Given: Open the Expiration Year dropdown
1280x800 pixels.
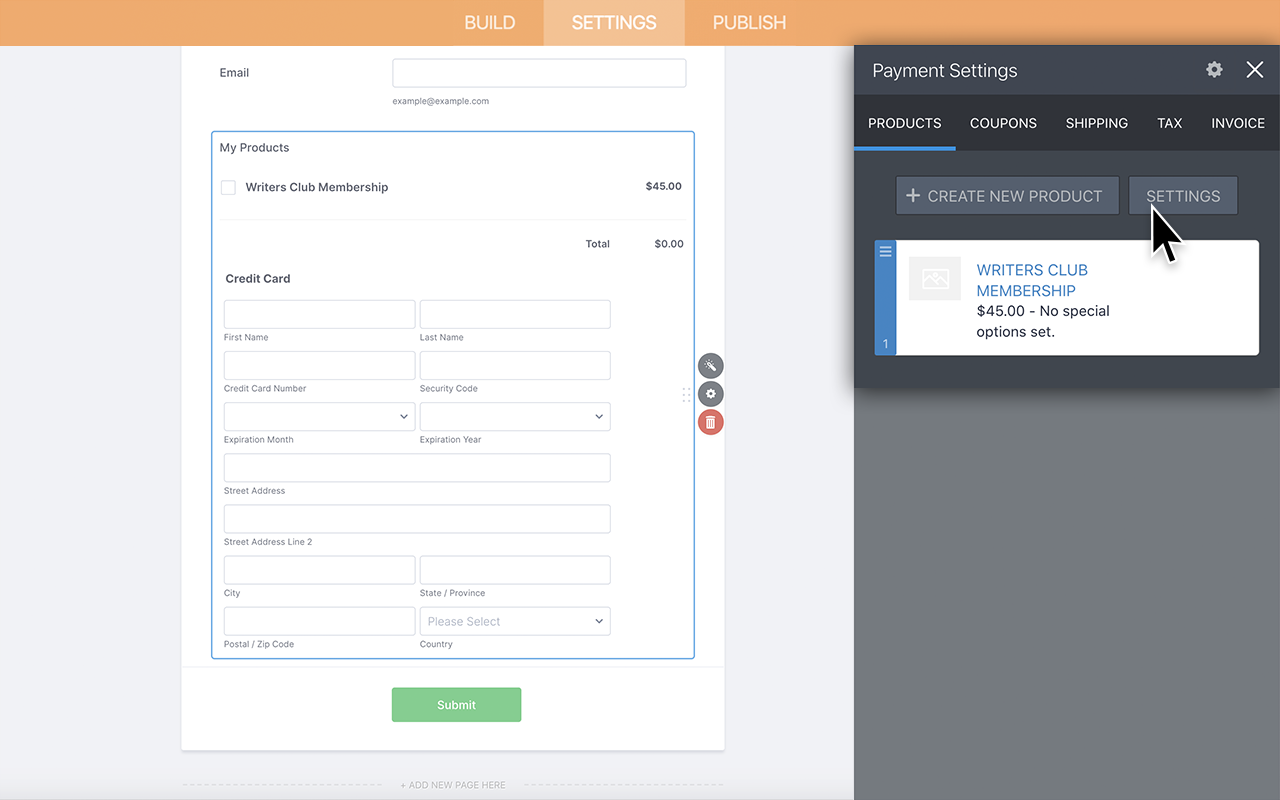Looking at the screenshot, I should click(x=514, y=416).
